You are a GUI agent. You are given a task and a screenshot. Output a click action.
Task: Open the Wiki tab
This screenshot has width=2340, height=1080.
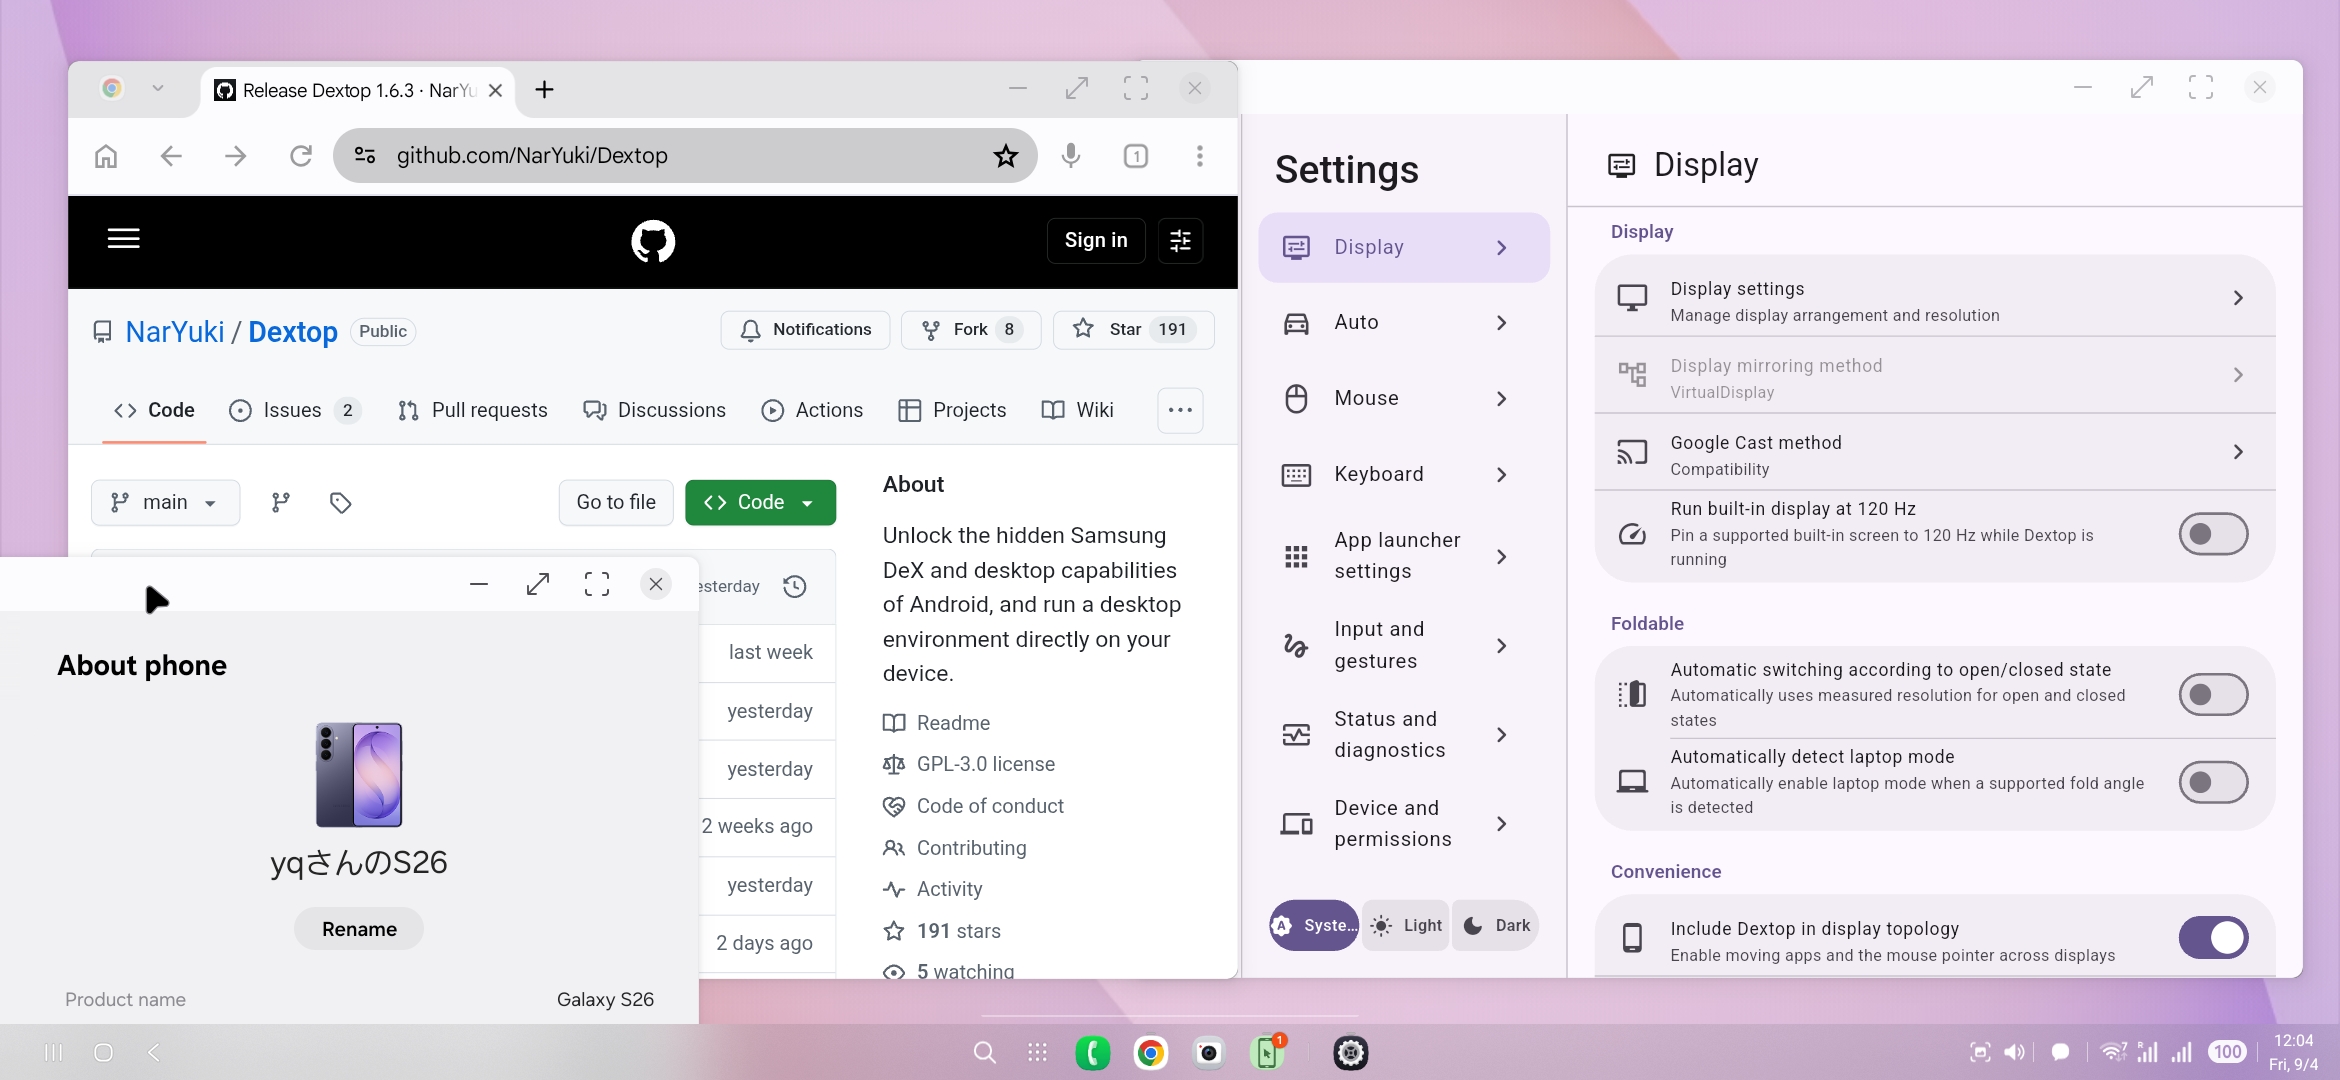[x=1078, y=411]
